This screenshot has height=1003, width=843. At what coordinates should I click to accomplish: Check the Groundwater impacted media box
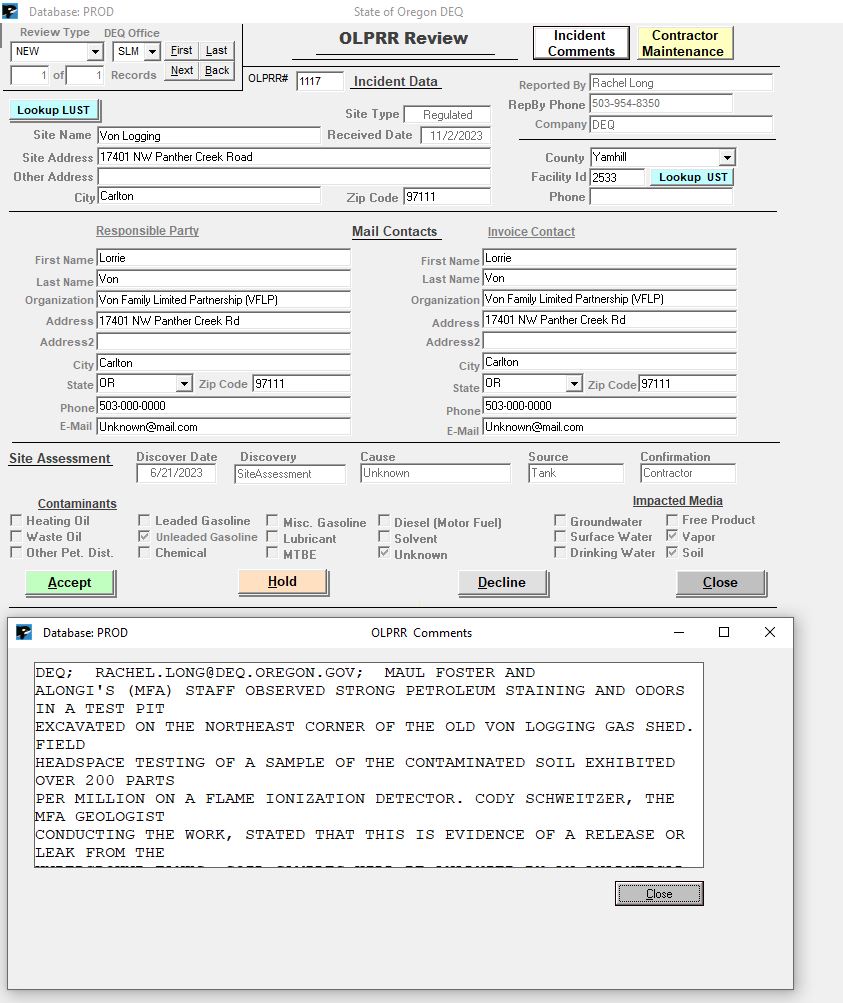[560, 522]
